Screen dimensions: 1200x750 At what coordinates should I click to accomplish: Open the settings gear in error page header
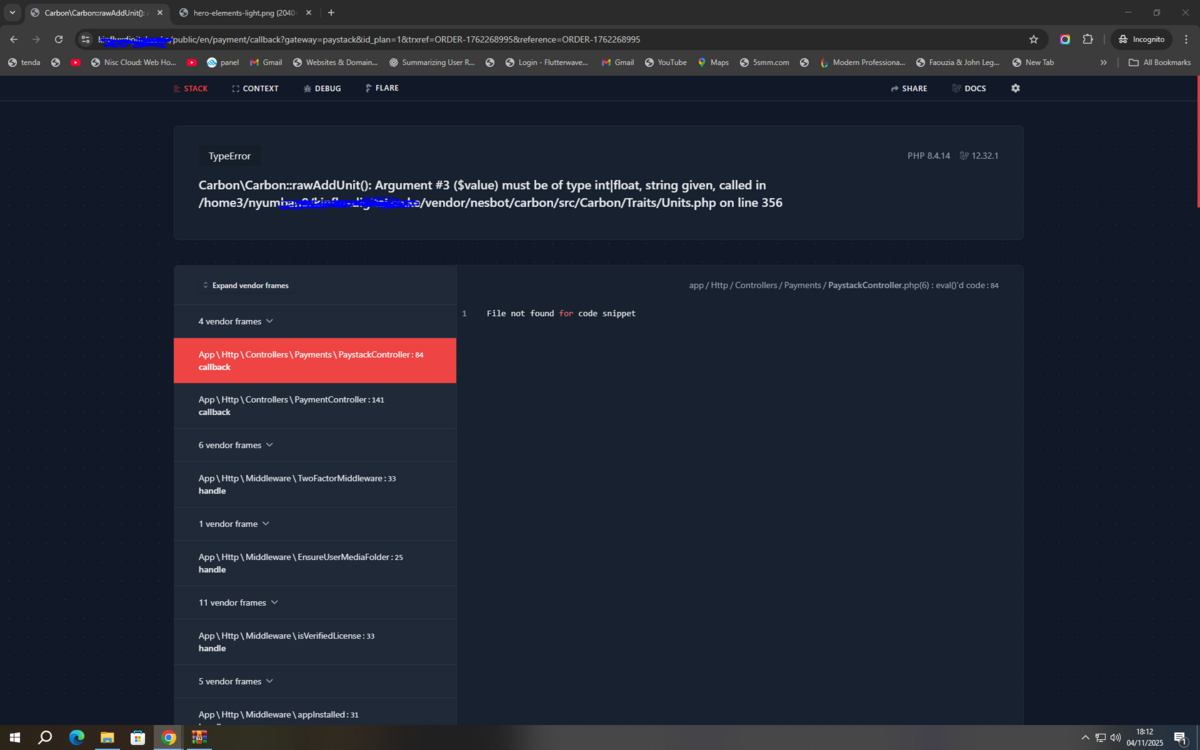pyautogui.click(x=1015, y=88)
